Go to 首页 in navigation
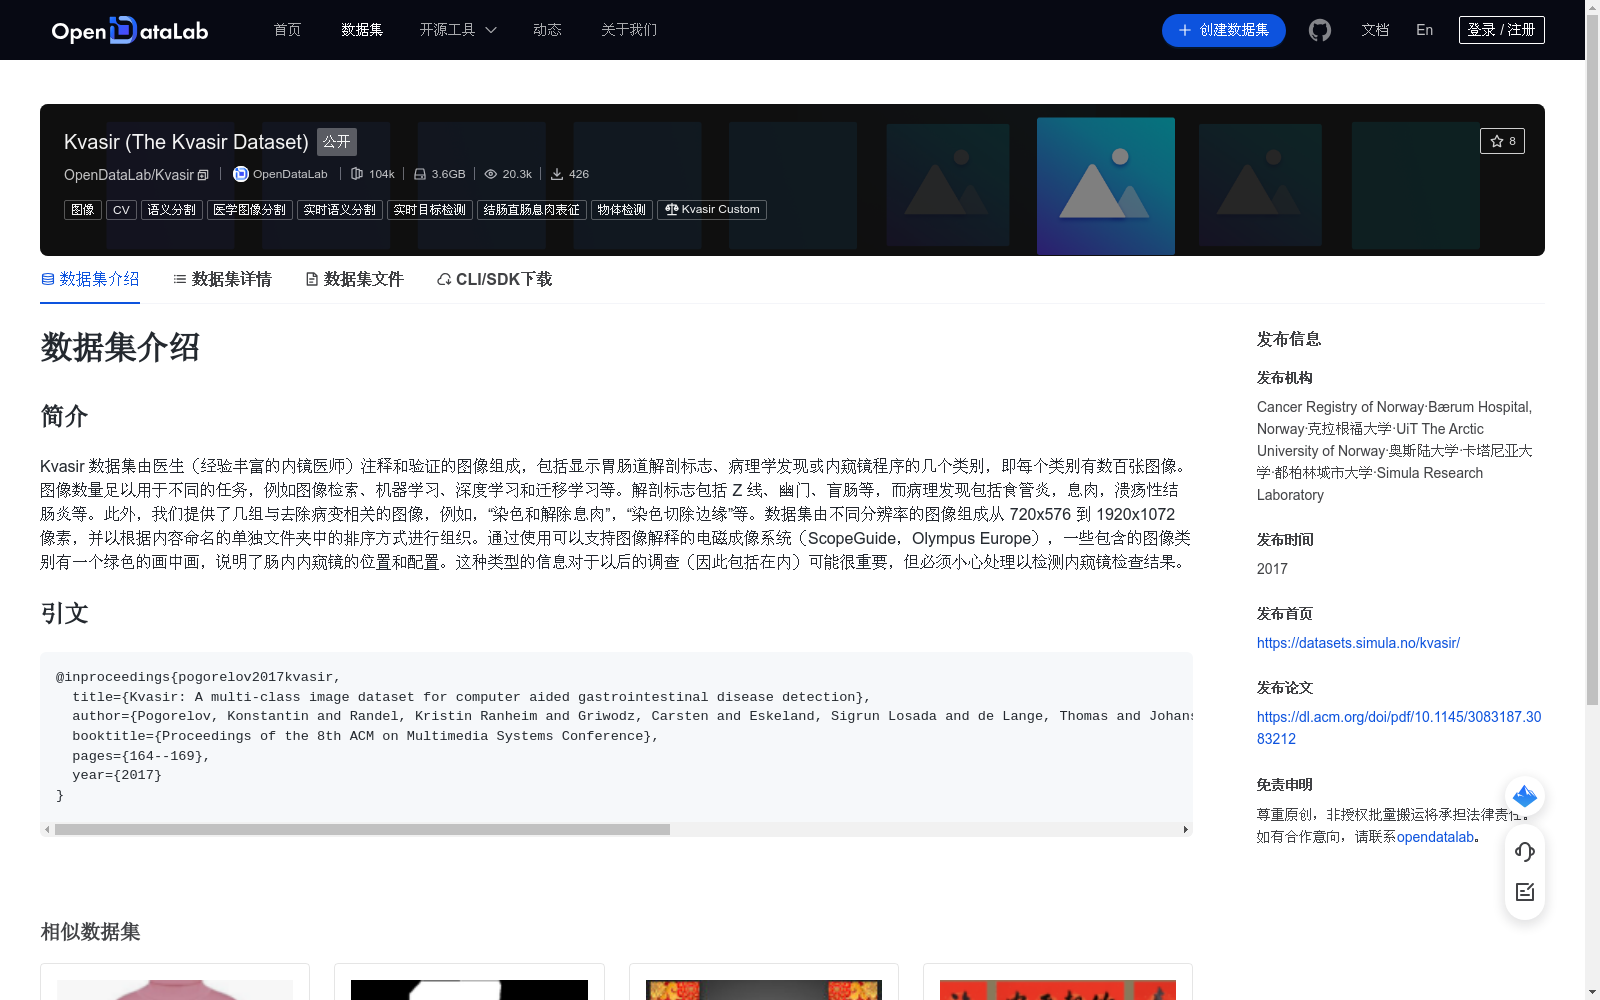1600x1000 pixels. coord(287,30)
